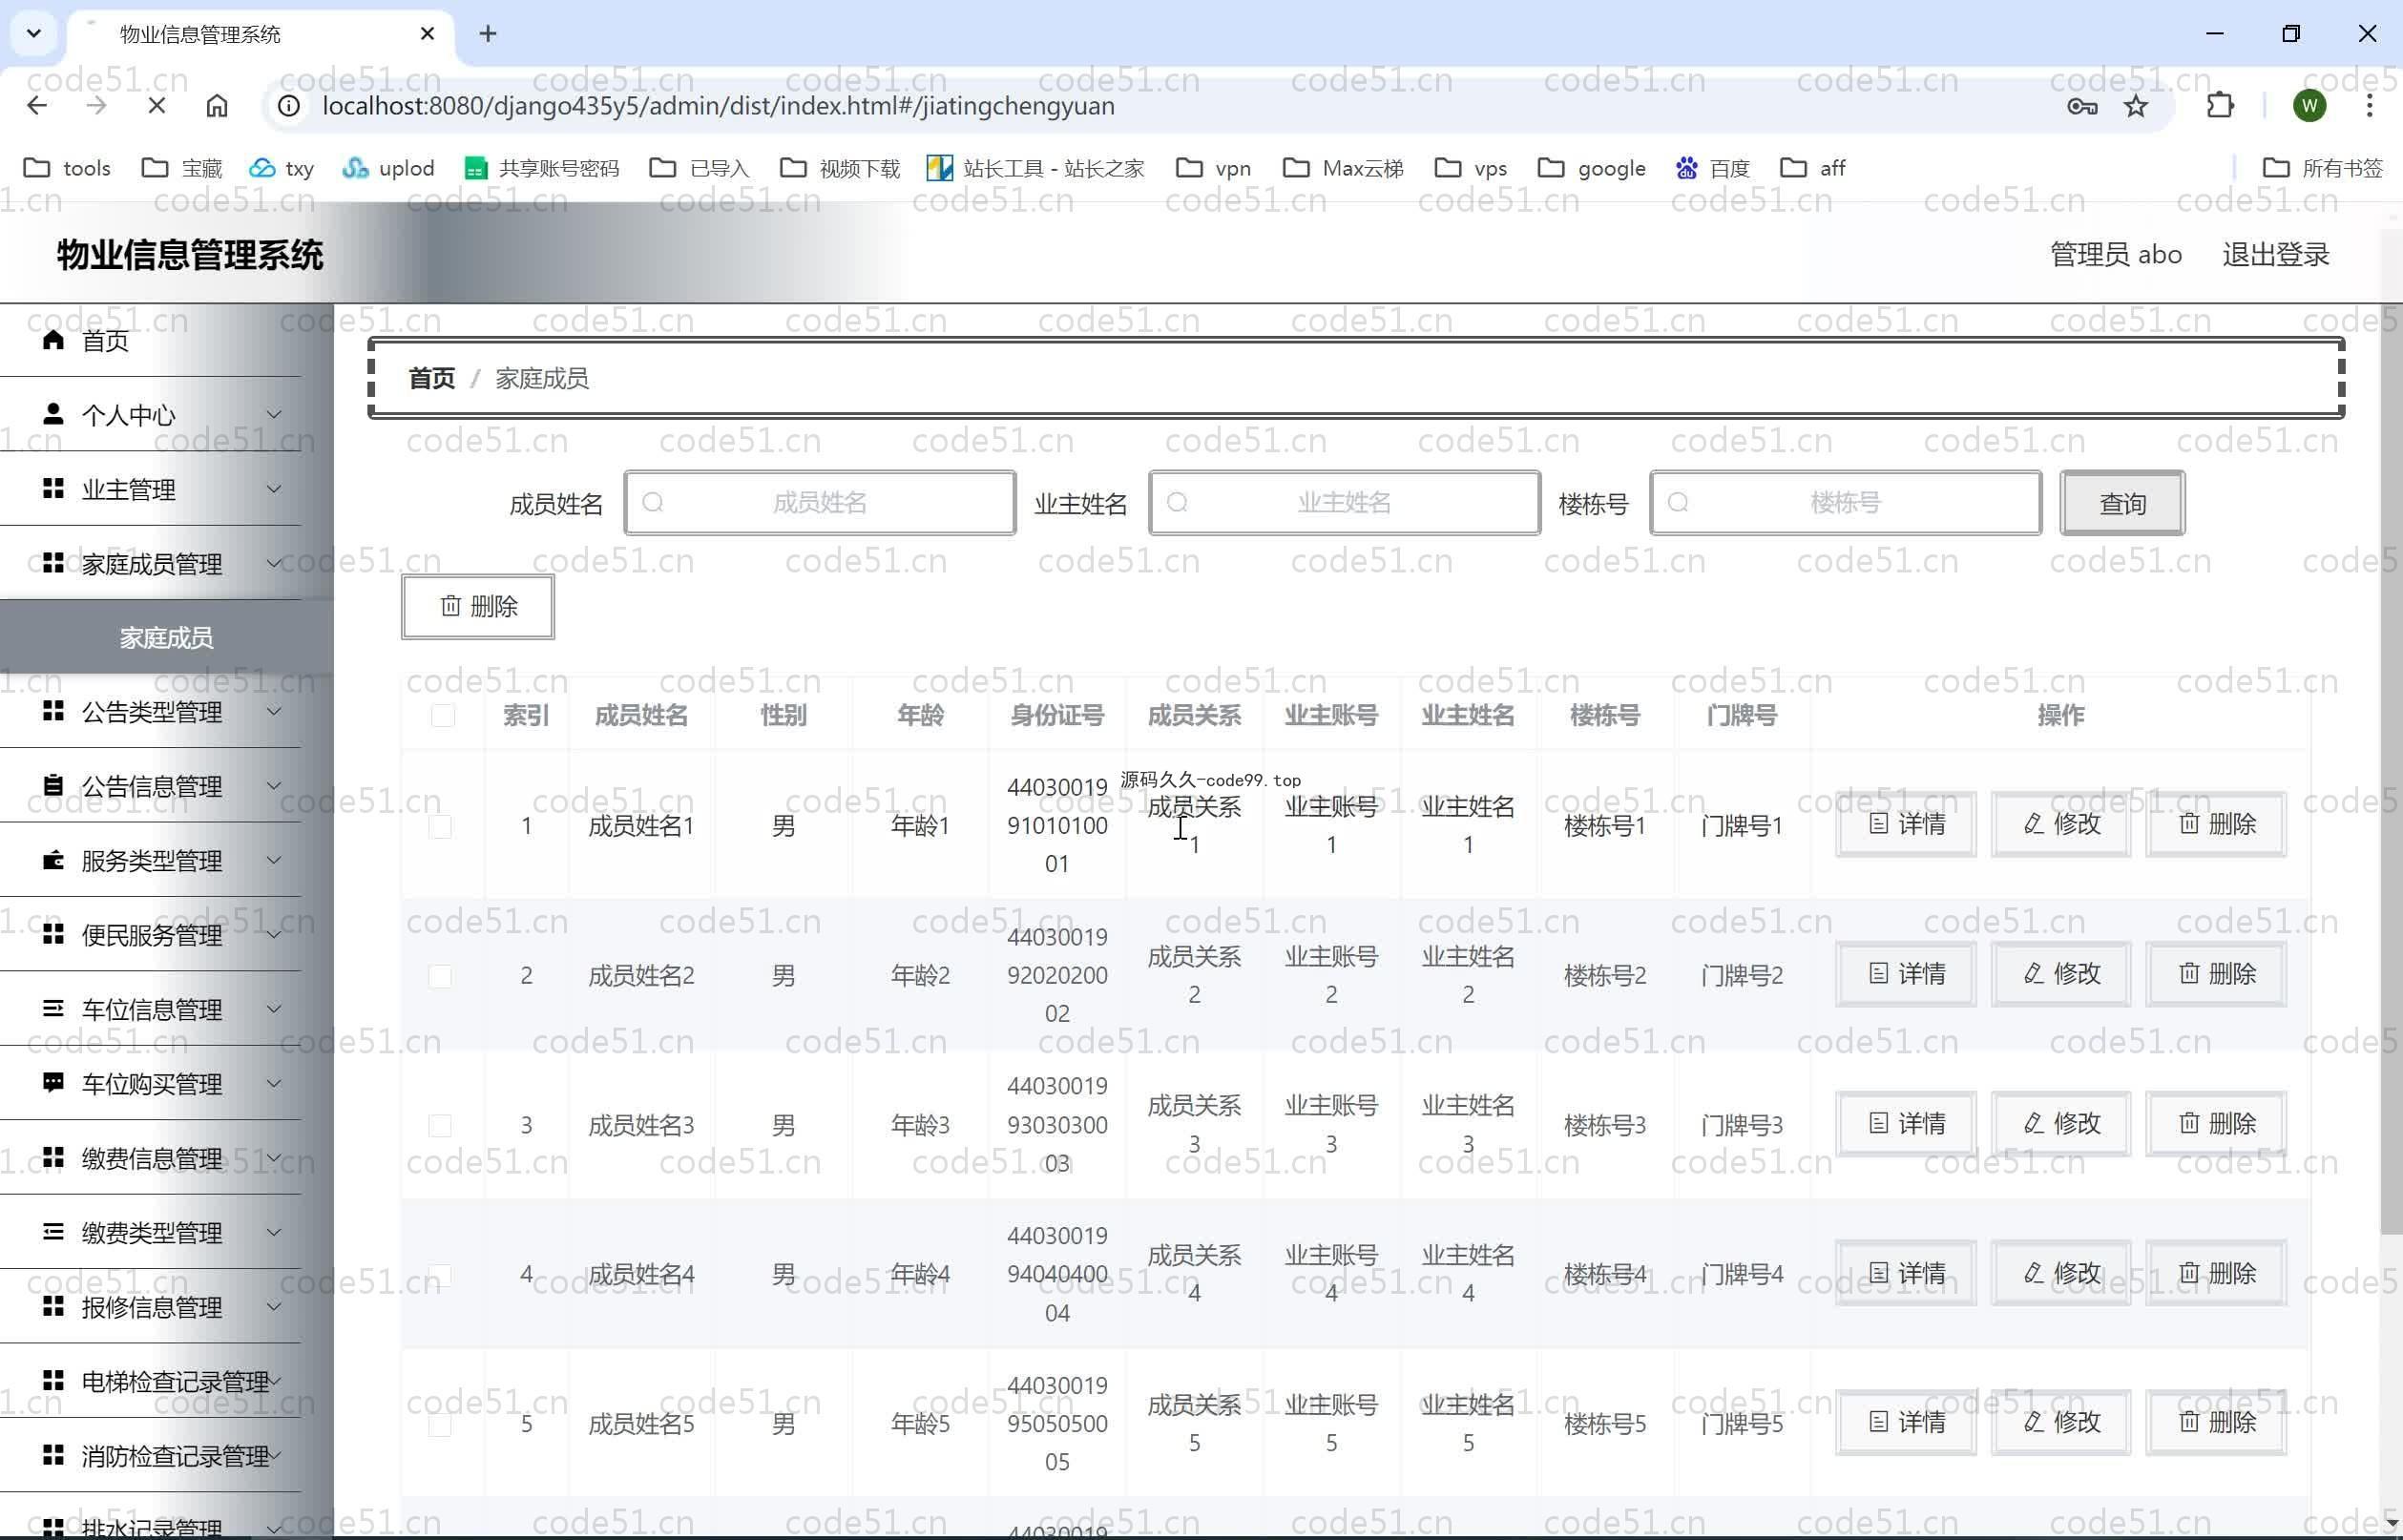Click the batch 删除 button above the table
The image size is (2403, 1540).
pos(478,606)
